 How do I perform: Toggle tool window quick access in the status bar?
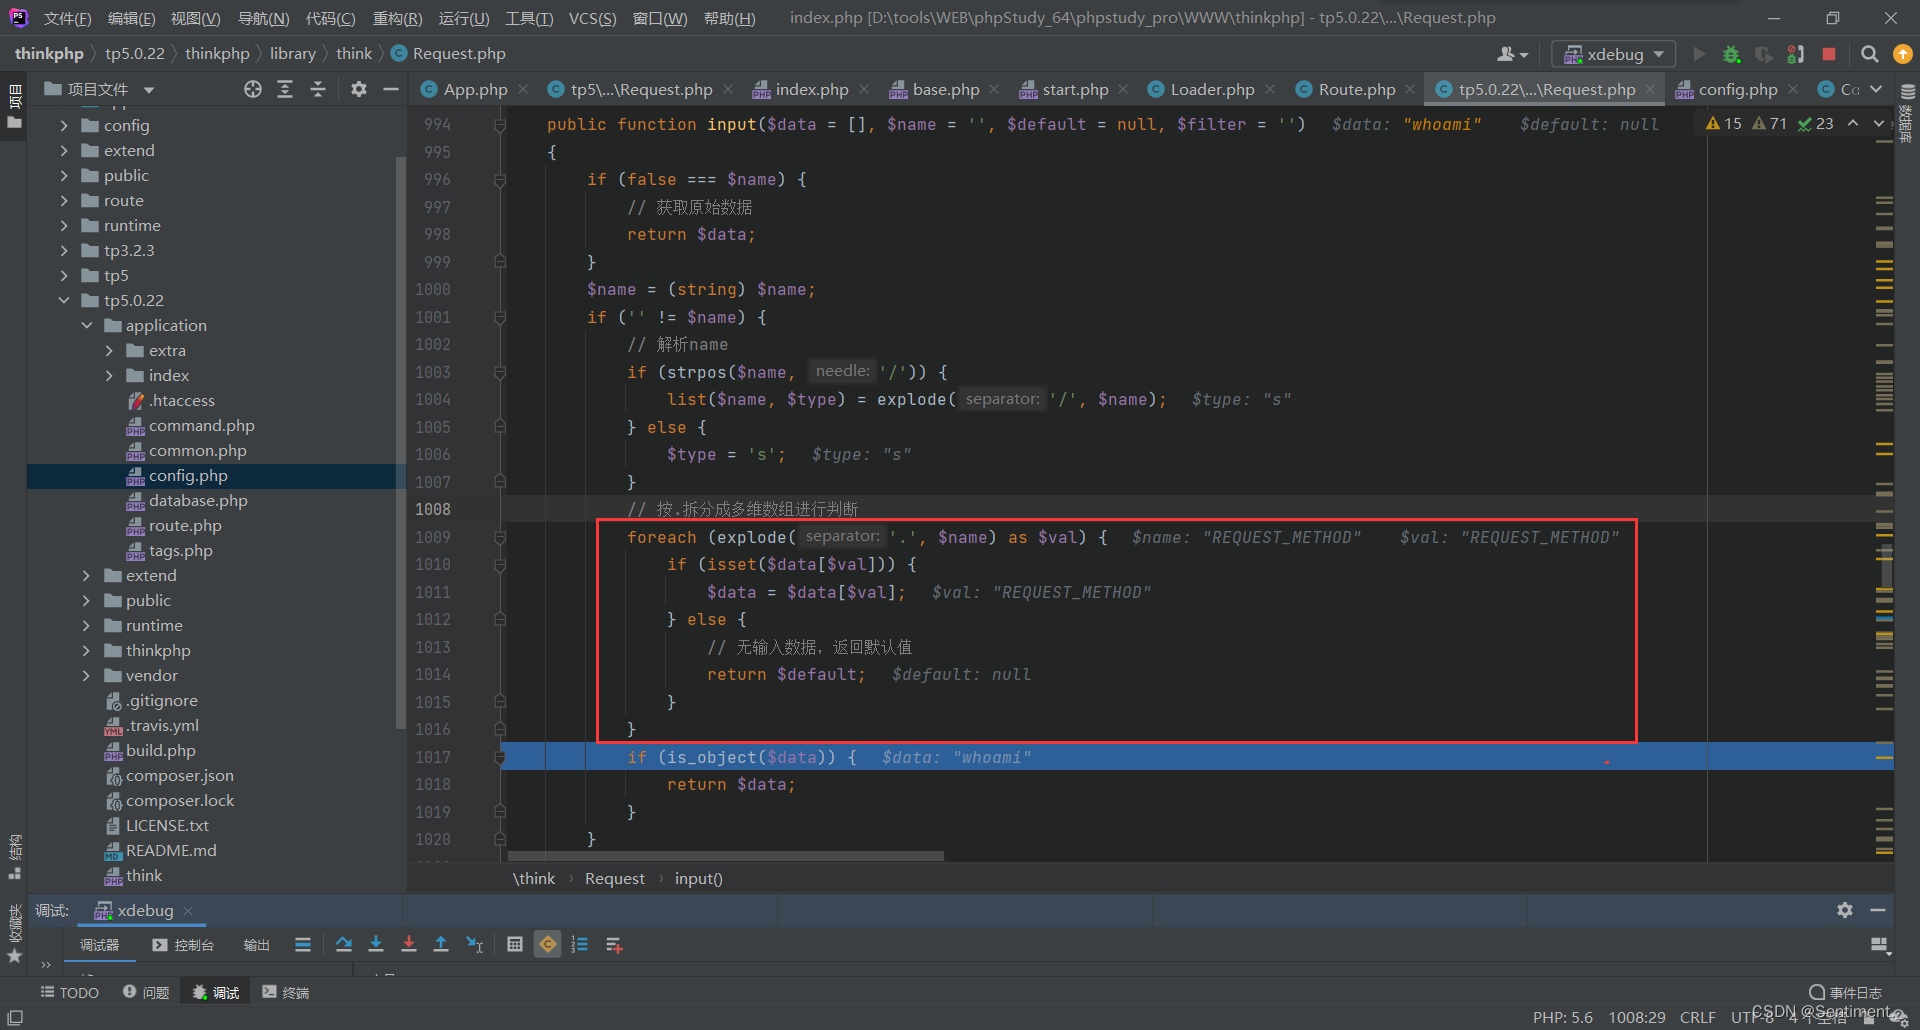click(15, 1017)
